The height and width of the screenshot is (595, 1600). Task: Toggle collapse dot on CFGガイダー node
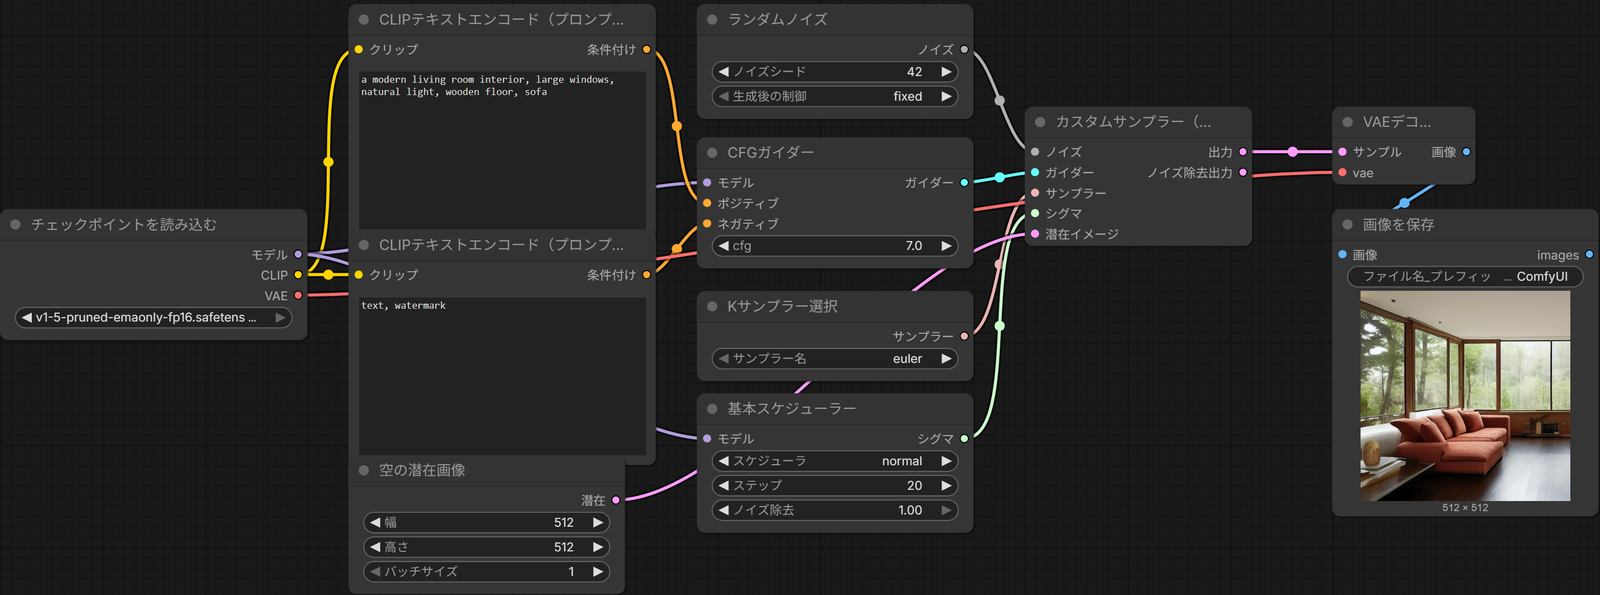(712, 153)
